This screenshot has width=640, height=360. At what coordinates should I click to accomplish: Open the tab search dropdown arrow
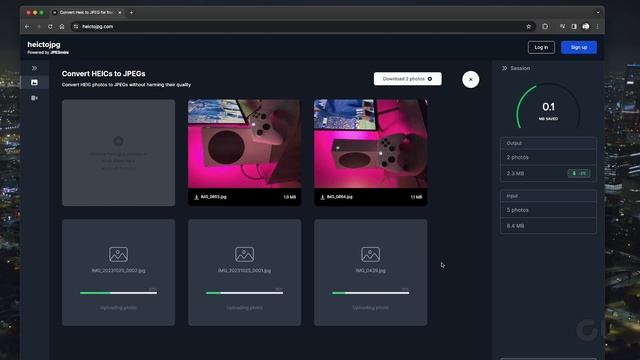598,13
